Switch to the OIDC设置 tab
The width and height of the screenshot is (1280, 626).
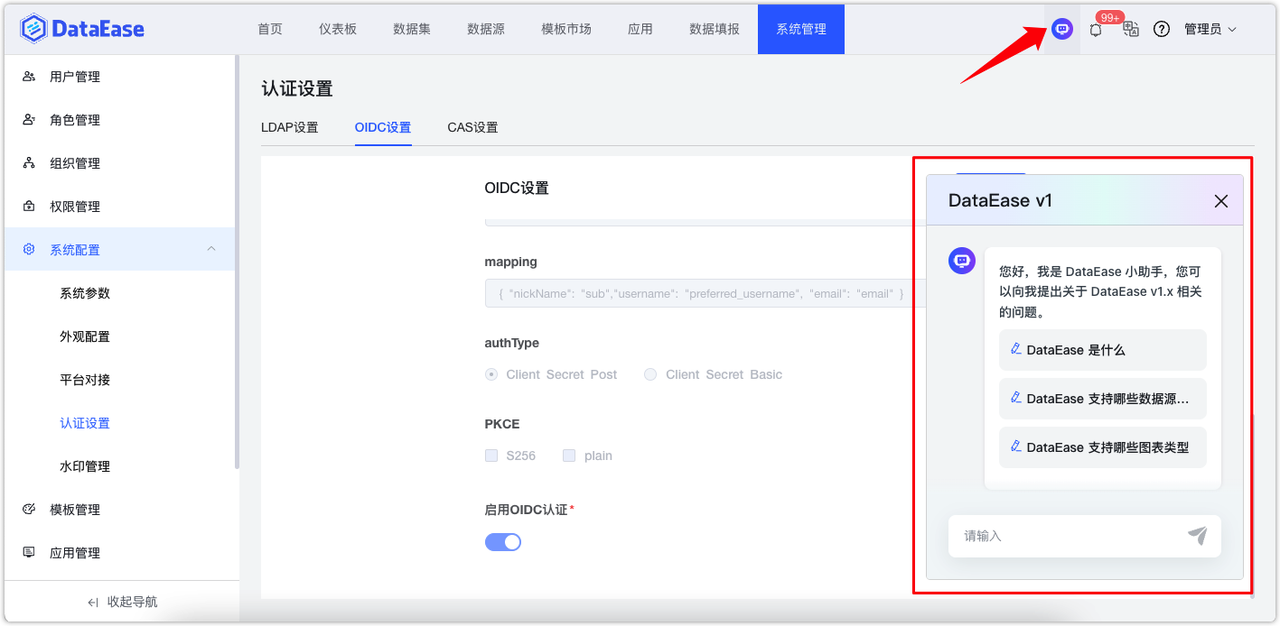(383, 128)
